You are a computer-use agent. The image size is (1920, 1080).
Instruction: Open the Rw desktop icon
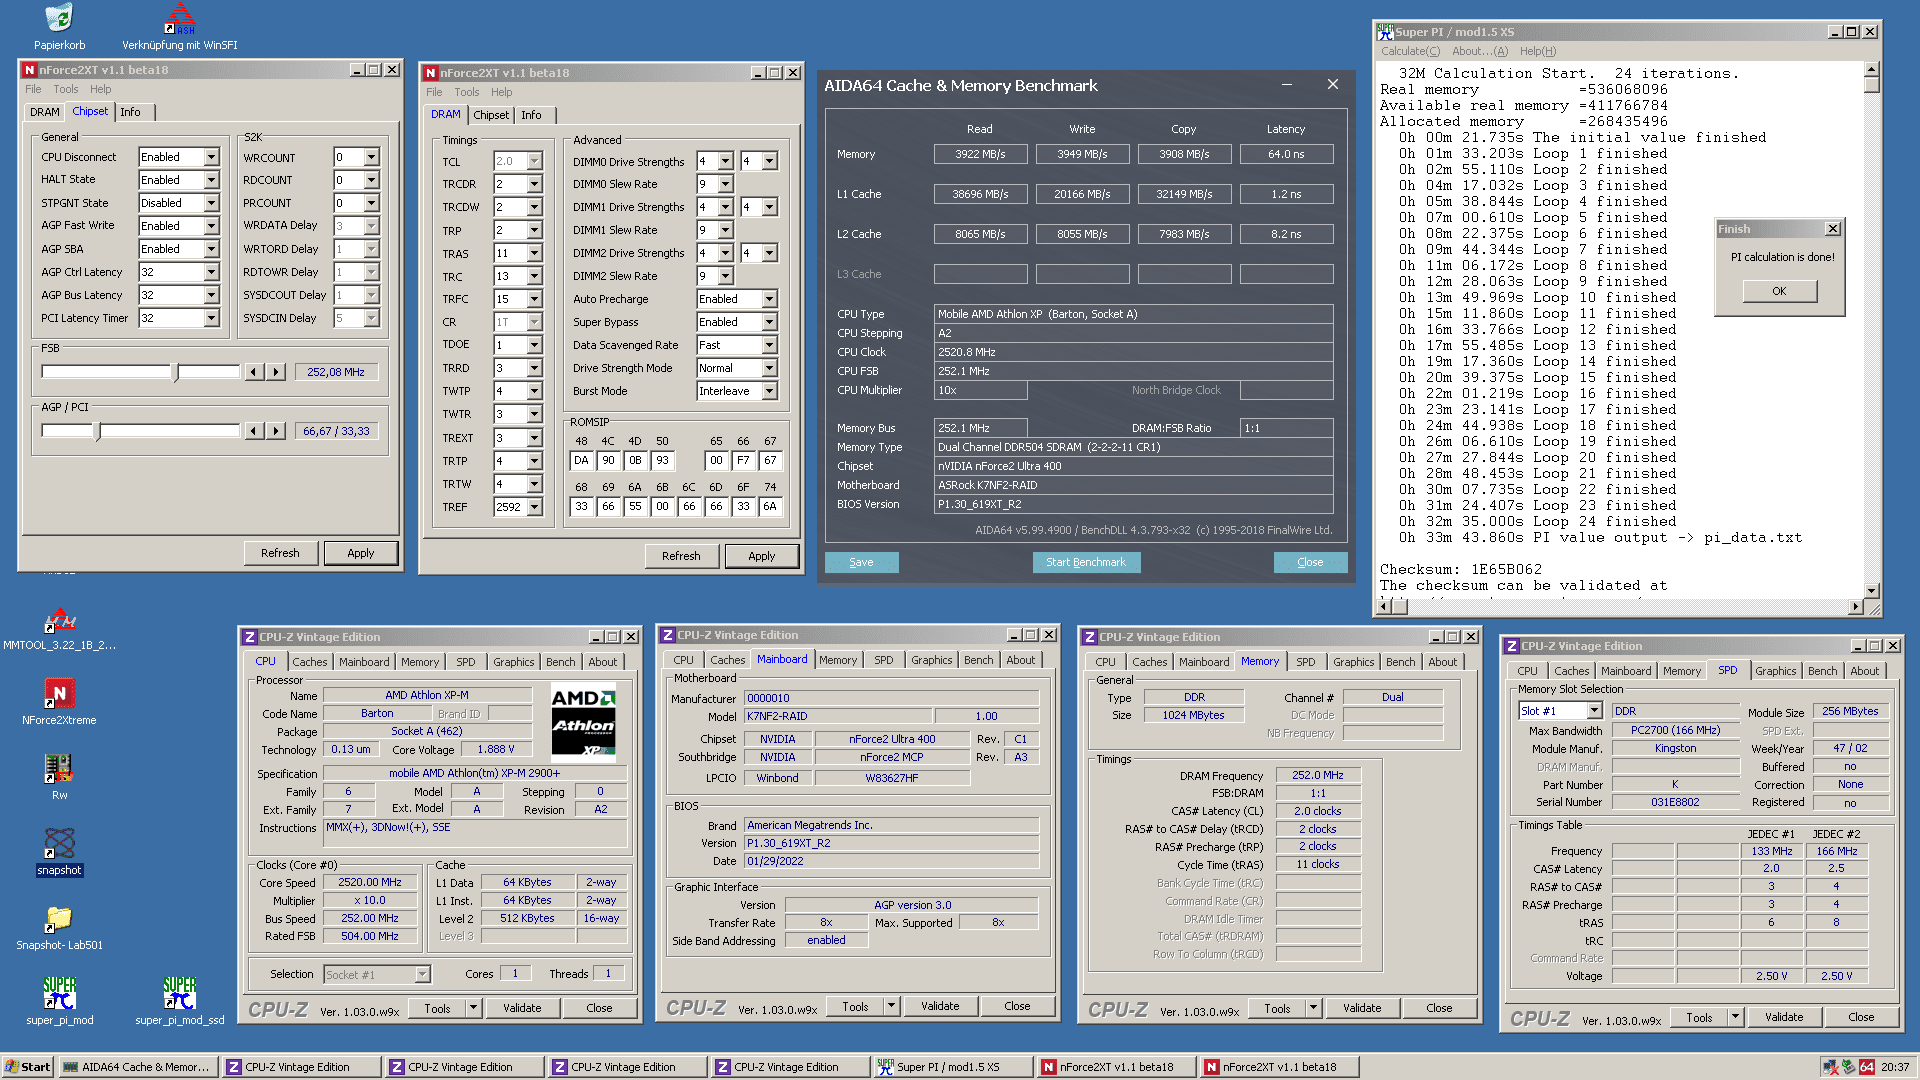59,768
